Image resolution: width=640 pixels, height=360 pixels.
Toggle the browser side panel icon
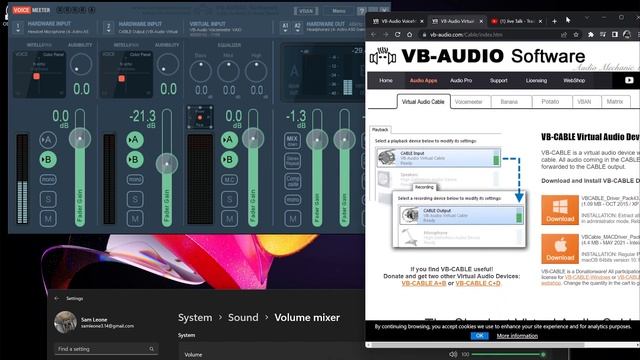(615, 35)
